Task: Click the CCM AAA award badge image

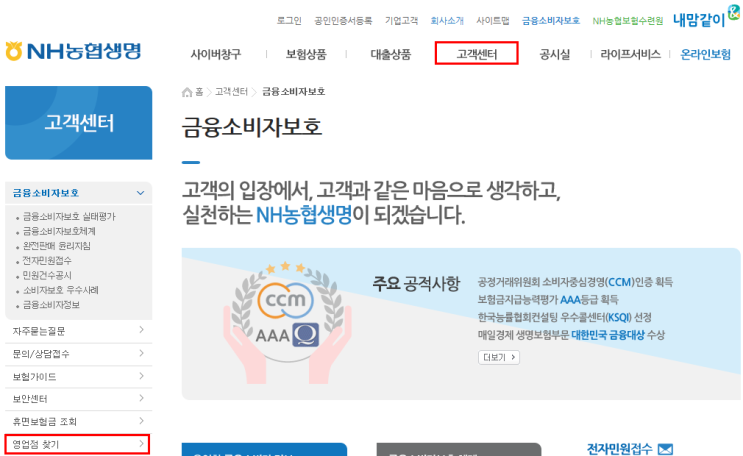Action: click(287, 322)
